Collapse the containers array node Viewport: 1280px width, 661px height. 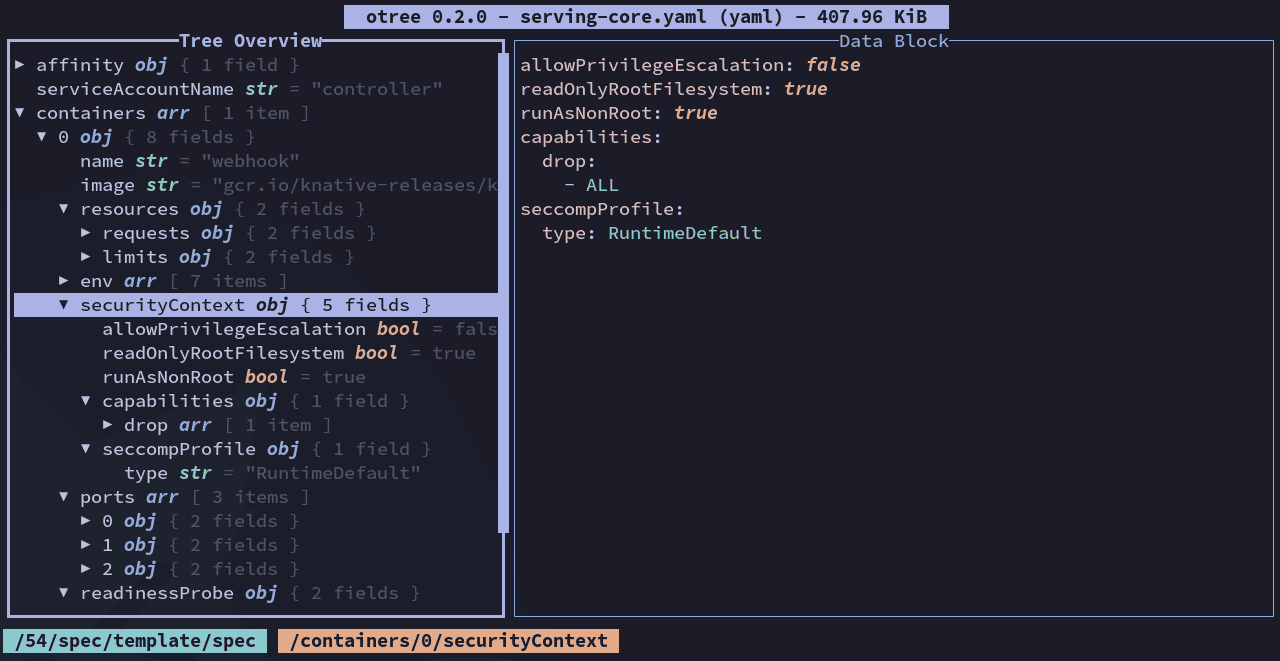click(20, 113)
